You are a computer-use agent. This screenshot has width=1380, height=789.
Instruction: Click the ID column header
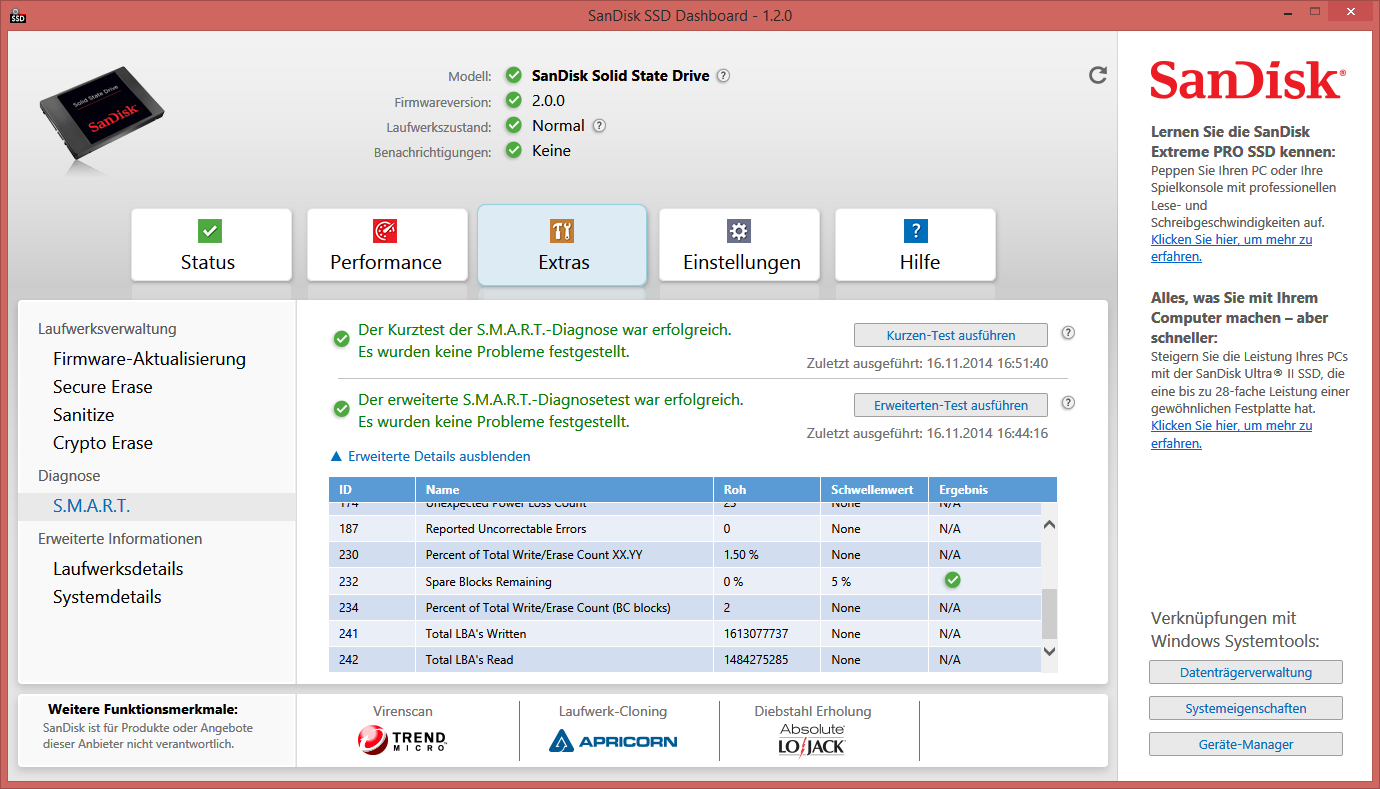372,490
